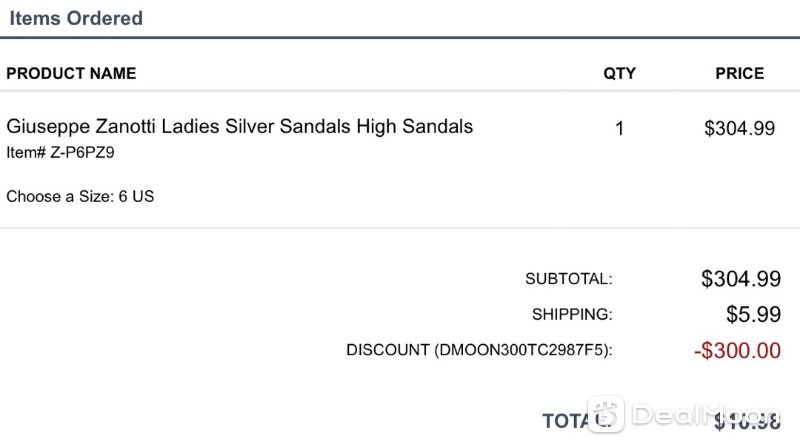Select the QTY column header
The width and height of the screenshot is (800, 447).
(x=619, y=73)
